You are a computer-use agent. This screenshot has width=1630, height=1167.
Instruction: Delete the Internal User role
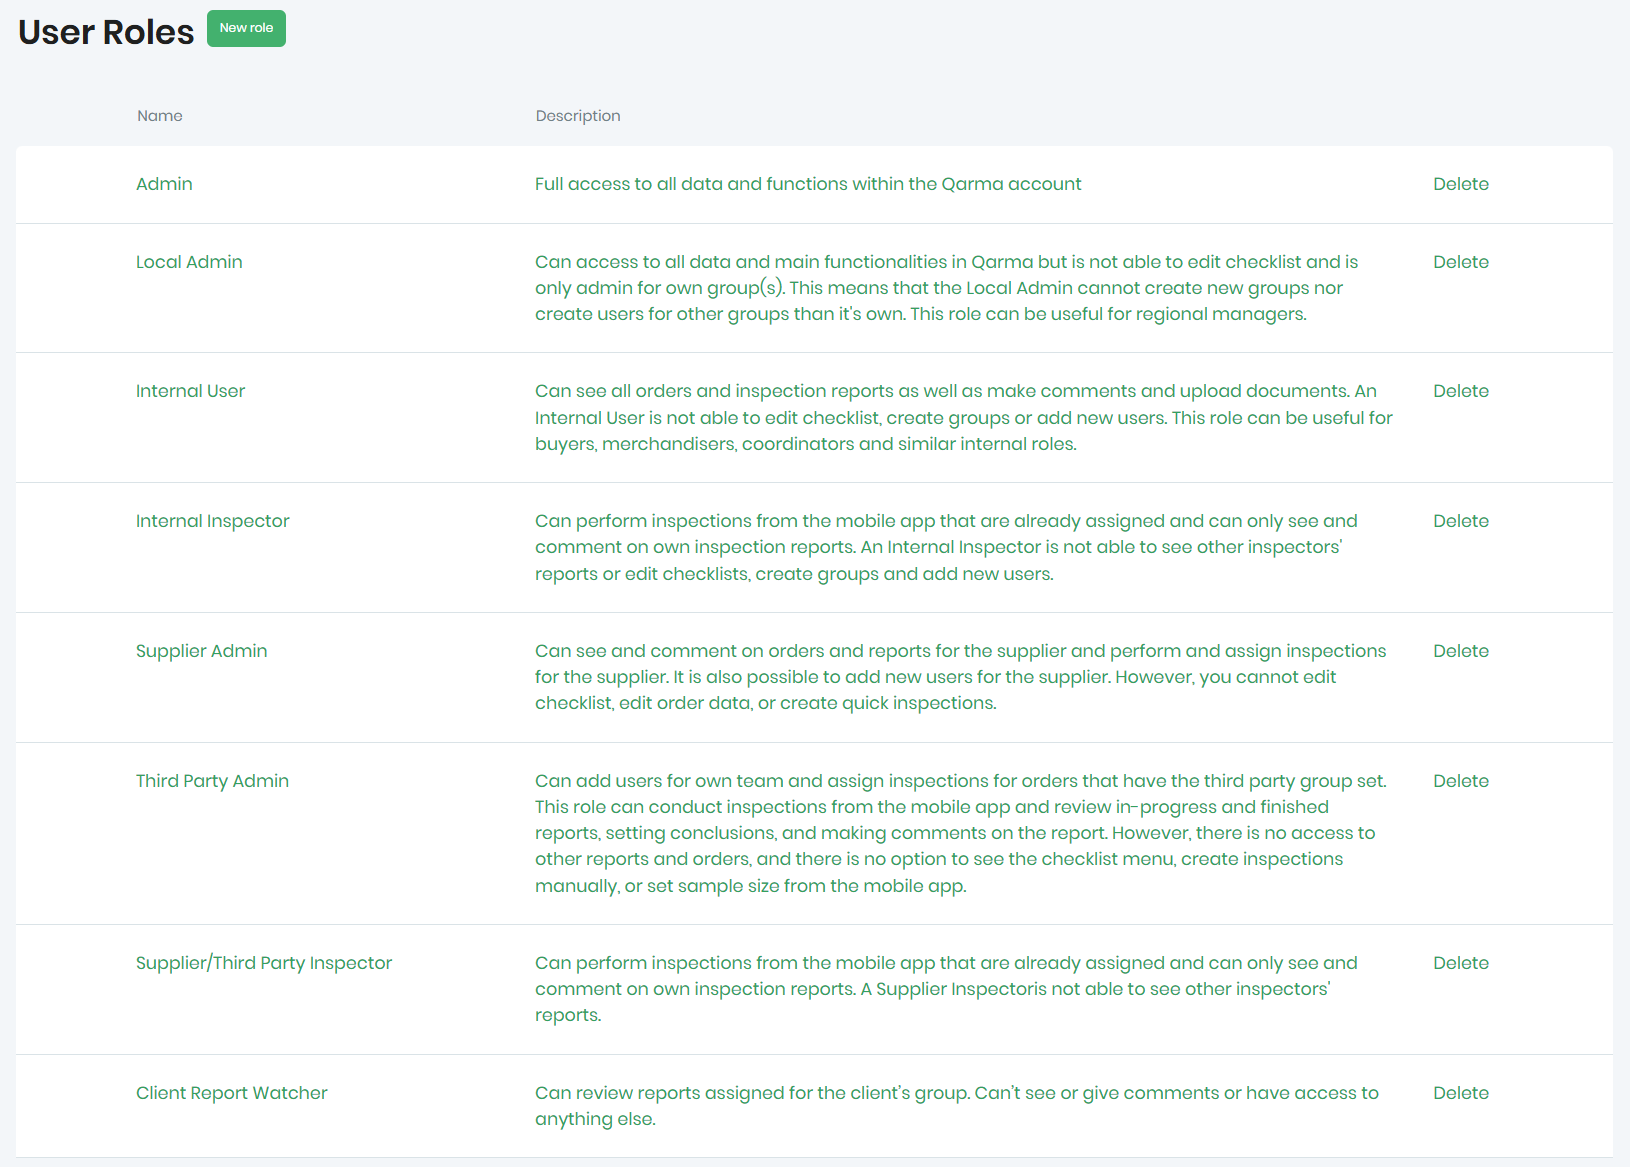(x=1461, y=391)
